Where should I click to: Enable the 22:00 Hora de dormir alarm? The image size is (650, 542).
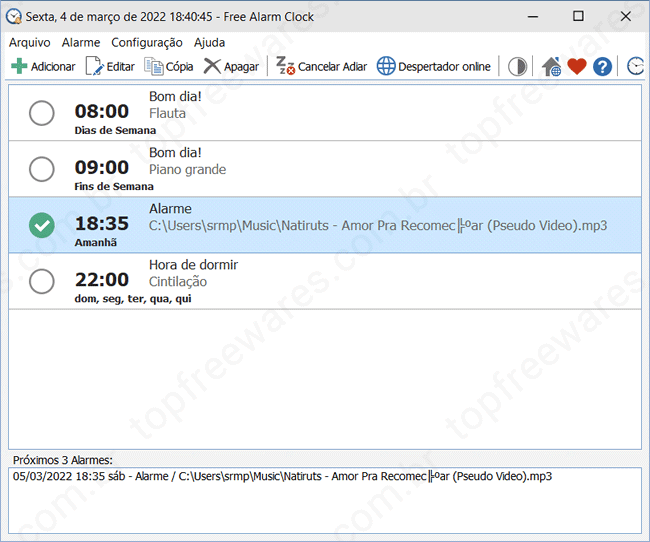click(x=42, y=281)
